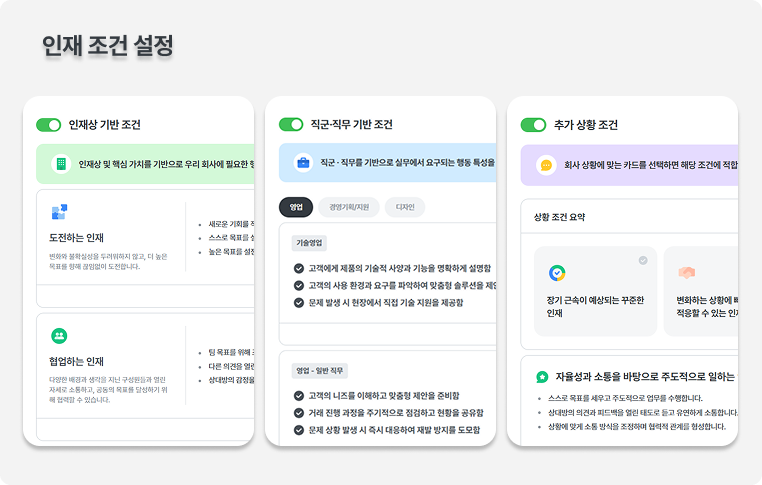Image resolution: width=762 pixels, height=485 pixels.
Task: Select the 영업 - 일반 직무 tag label
Action: point(320,371)
